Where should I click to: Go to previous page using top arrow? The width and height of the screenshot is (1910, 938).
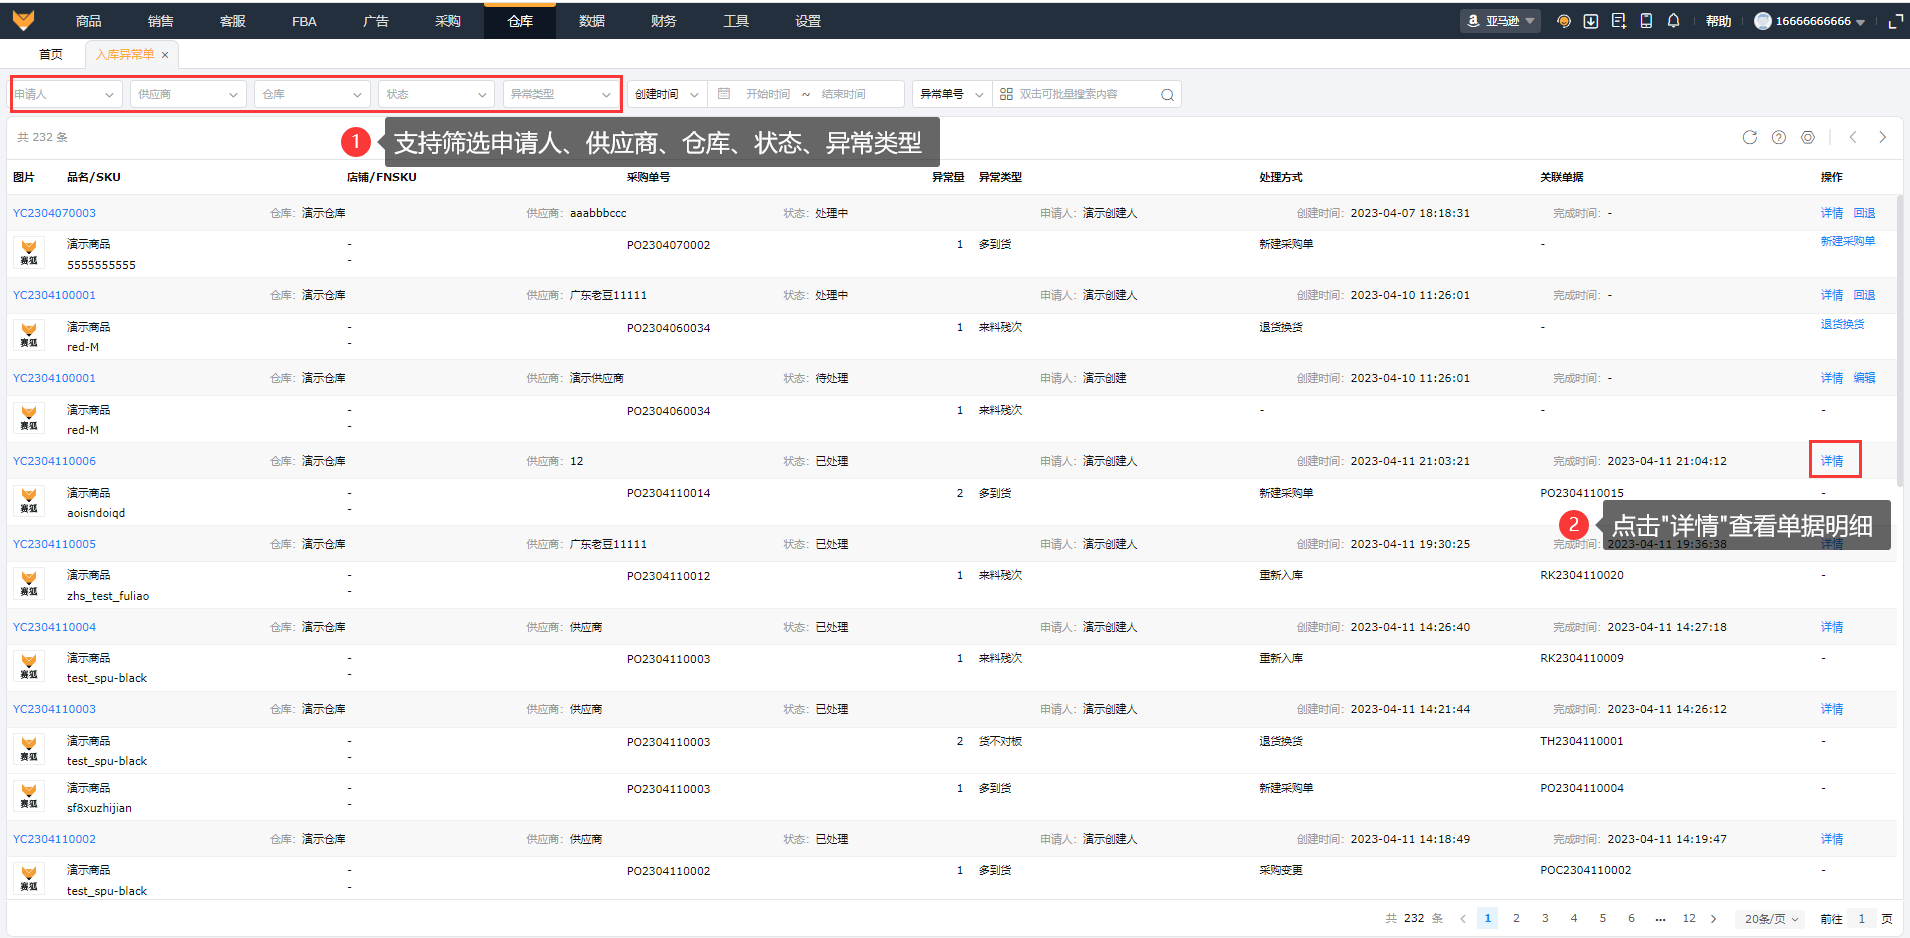click(1853, 137)
